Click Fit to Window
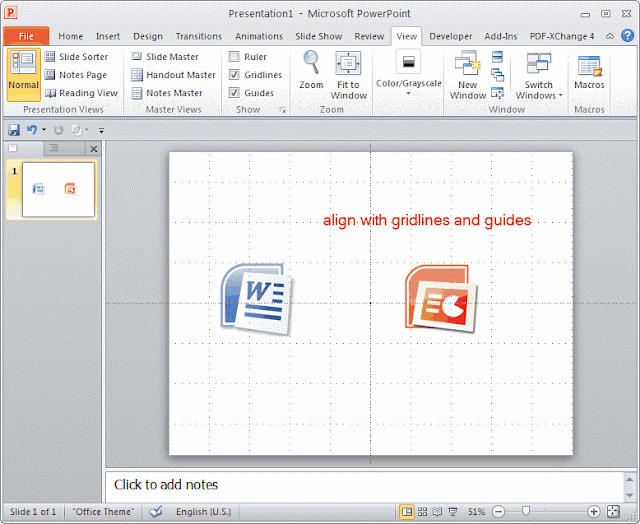 [348, 75]
